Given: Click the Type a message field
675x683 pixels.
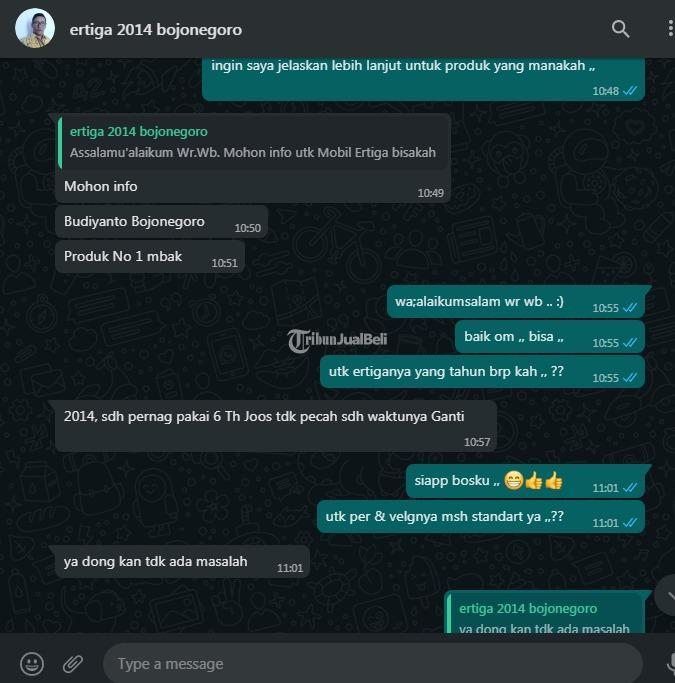Looking at the screenshot, I should pos(373,664).
